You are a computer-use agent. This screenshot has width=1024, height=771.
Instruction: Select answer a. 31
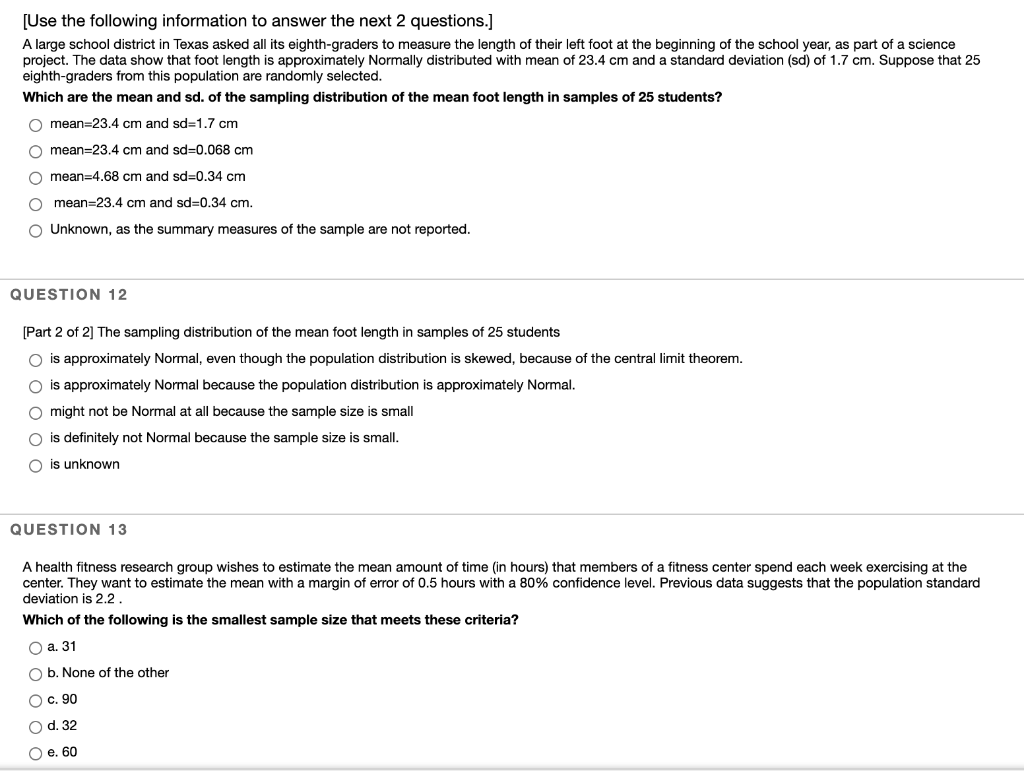[x=36, y=646]
